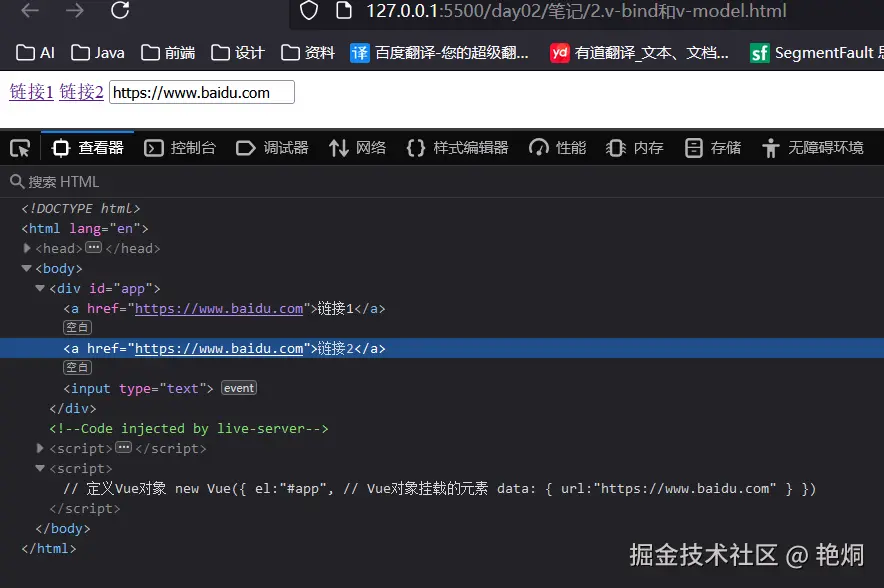This screenshot has height=588, width=884.
Task: Collapse the body element triangle
Action: pos(26,268)
